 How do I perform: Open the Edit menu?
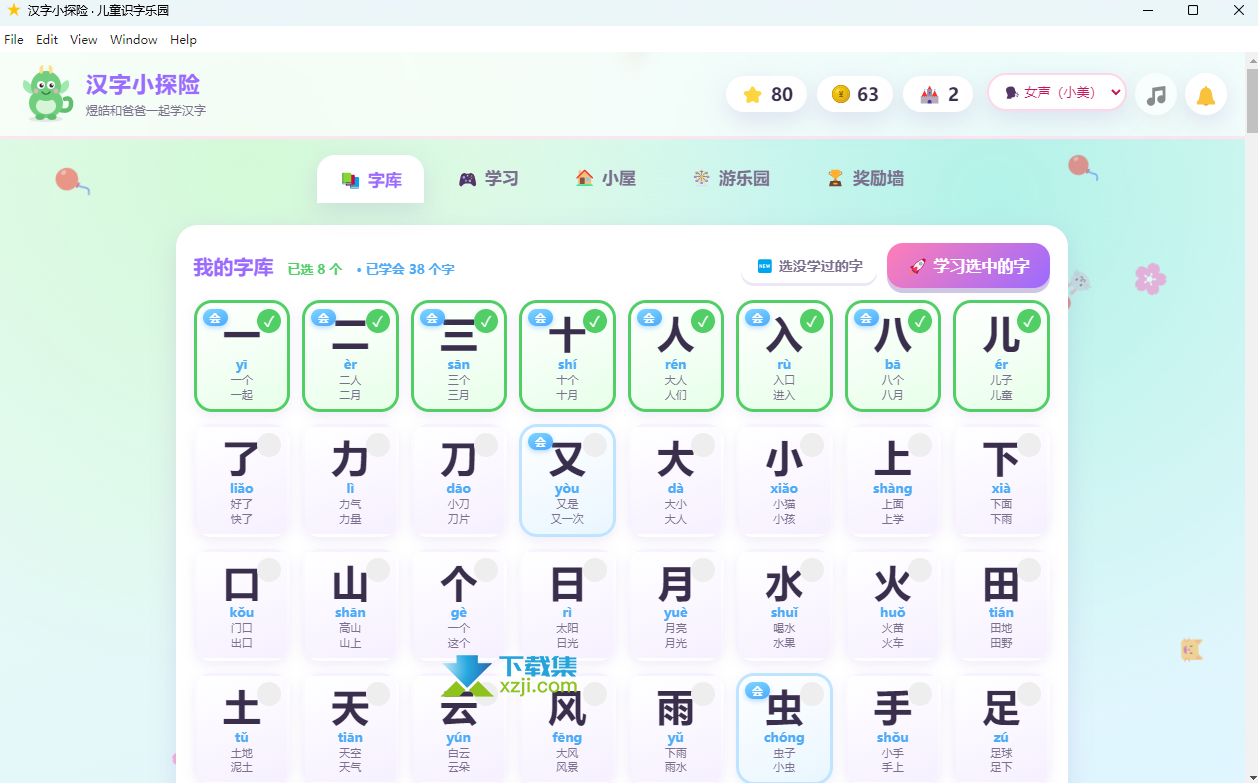point(47,40)
